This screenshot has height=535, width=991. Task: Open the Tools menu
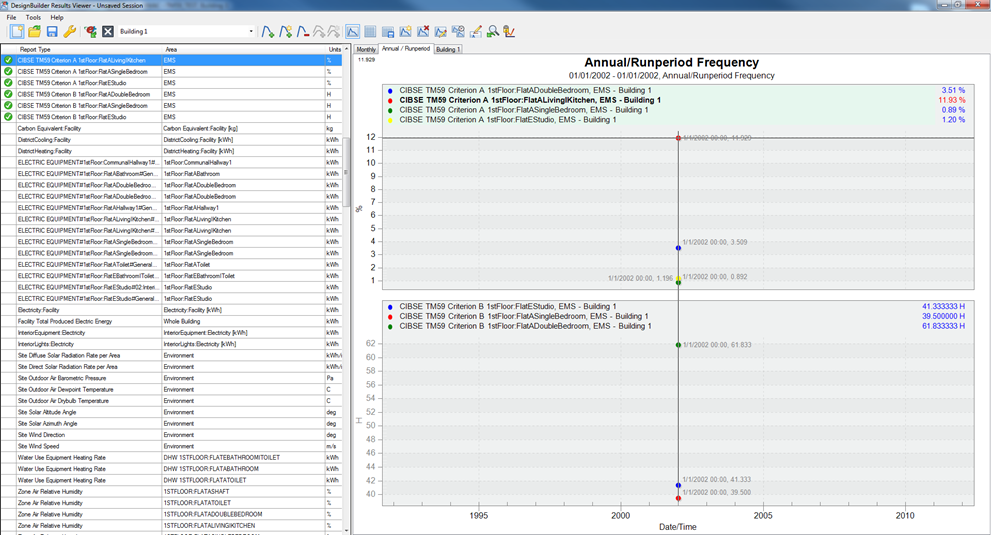click(33, 17)
